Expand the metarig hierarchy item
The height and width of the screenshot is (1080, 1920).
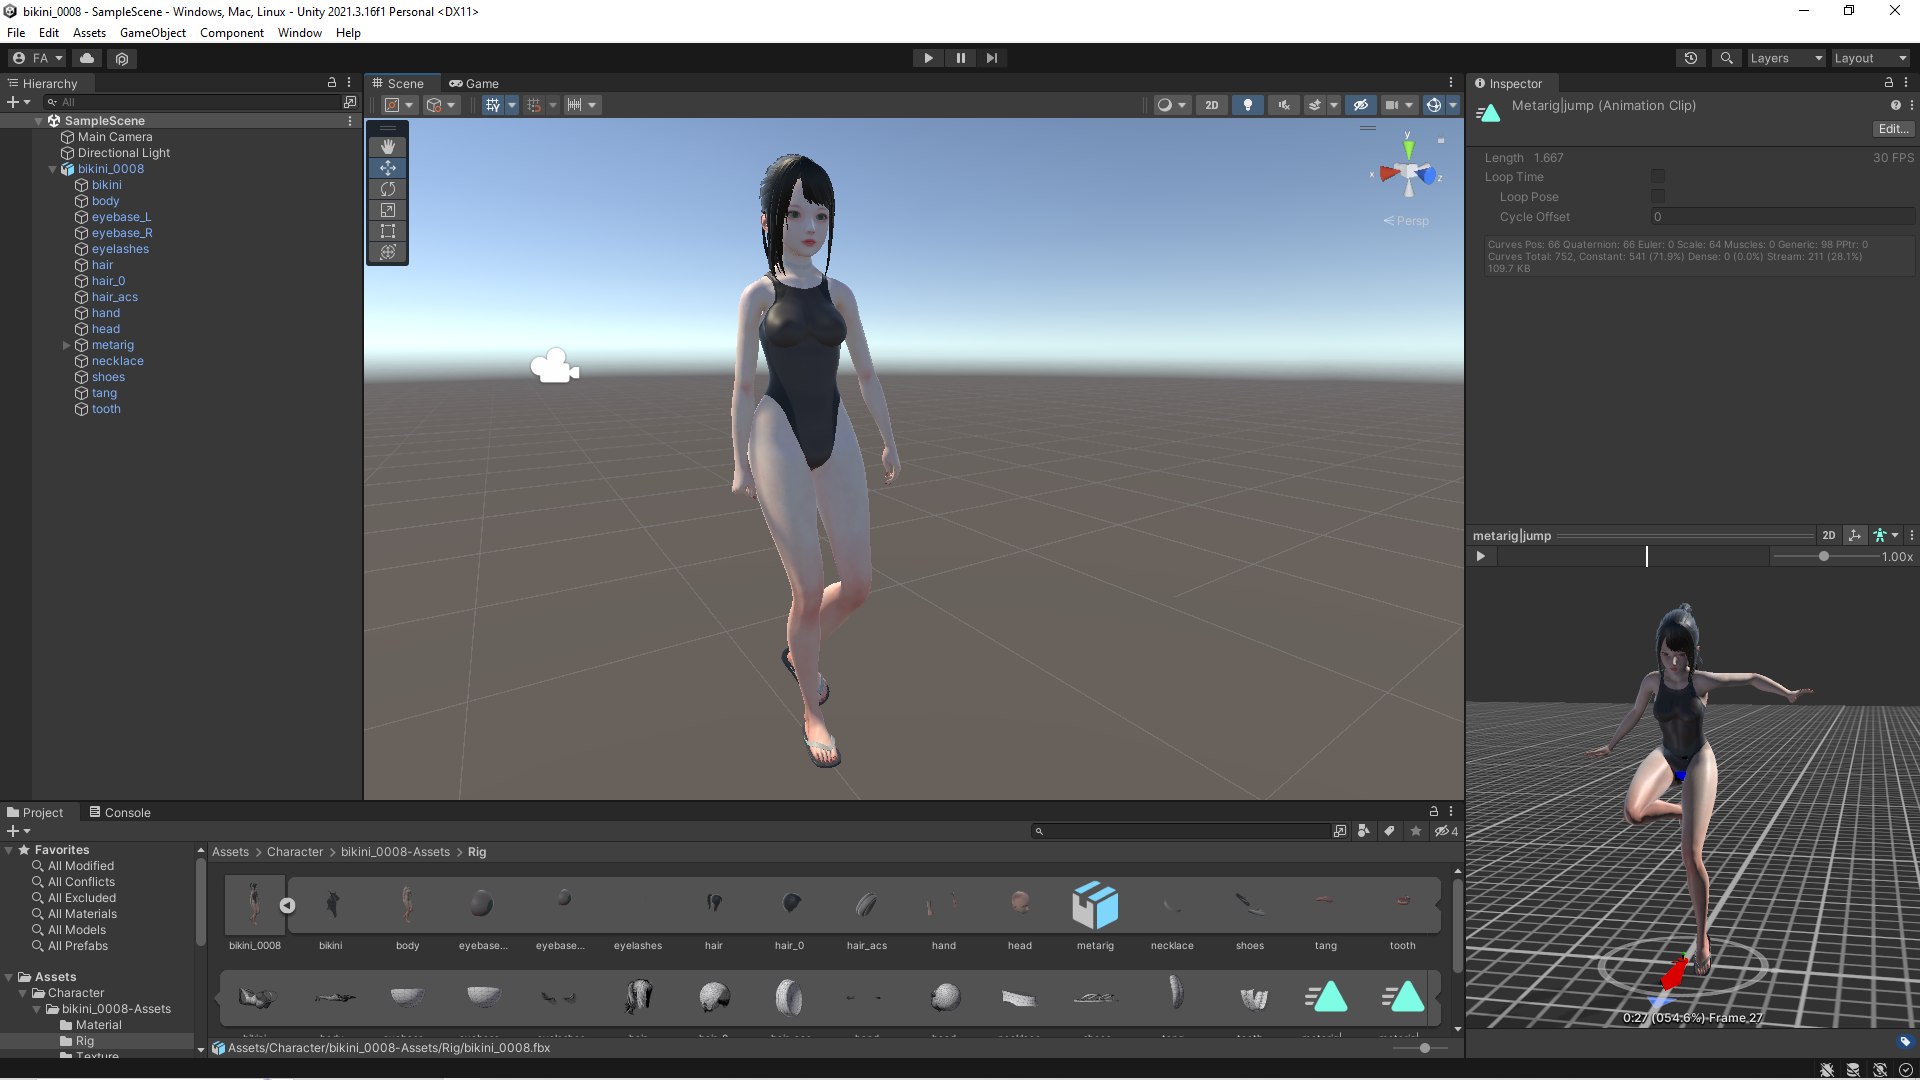67,345
